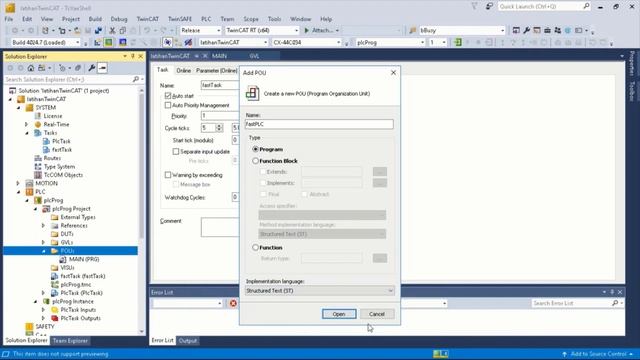Collapse the POUs folder in tree
The image size is (640, 360).
coord(44,251)
